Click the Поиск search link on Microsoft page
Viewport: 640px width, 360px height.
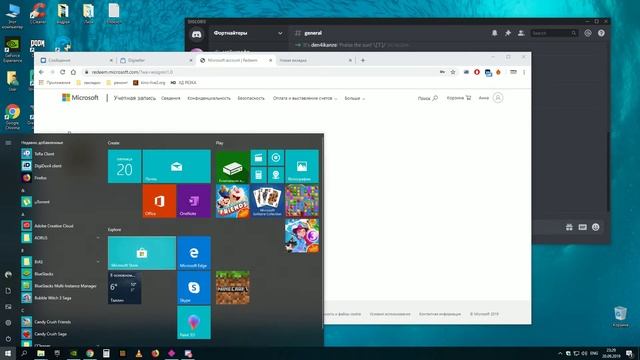pos(427,98)
